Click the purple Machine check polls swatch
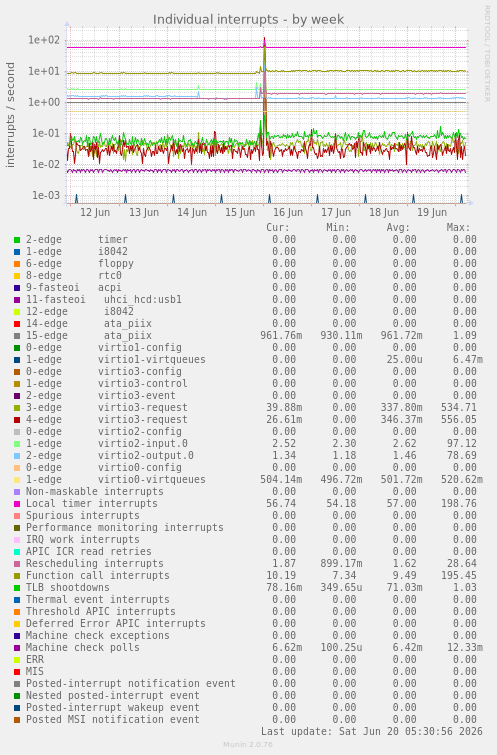The height and width of the screenshot is (755, 497). (17, 648)
